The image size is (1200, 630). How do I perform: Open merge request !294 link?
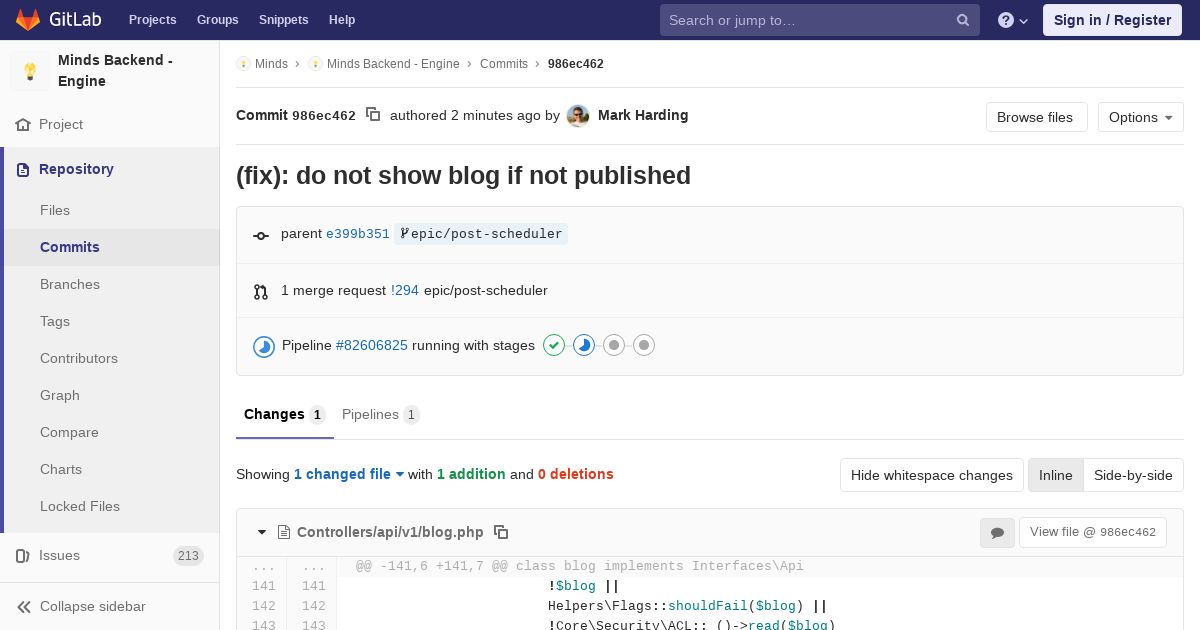(x=405, y=290)
